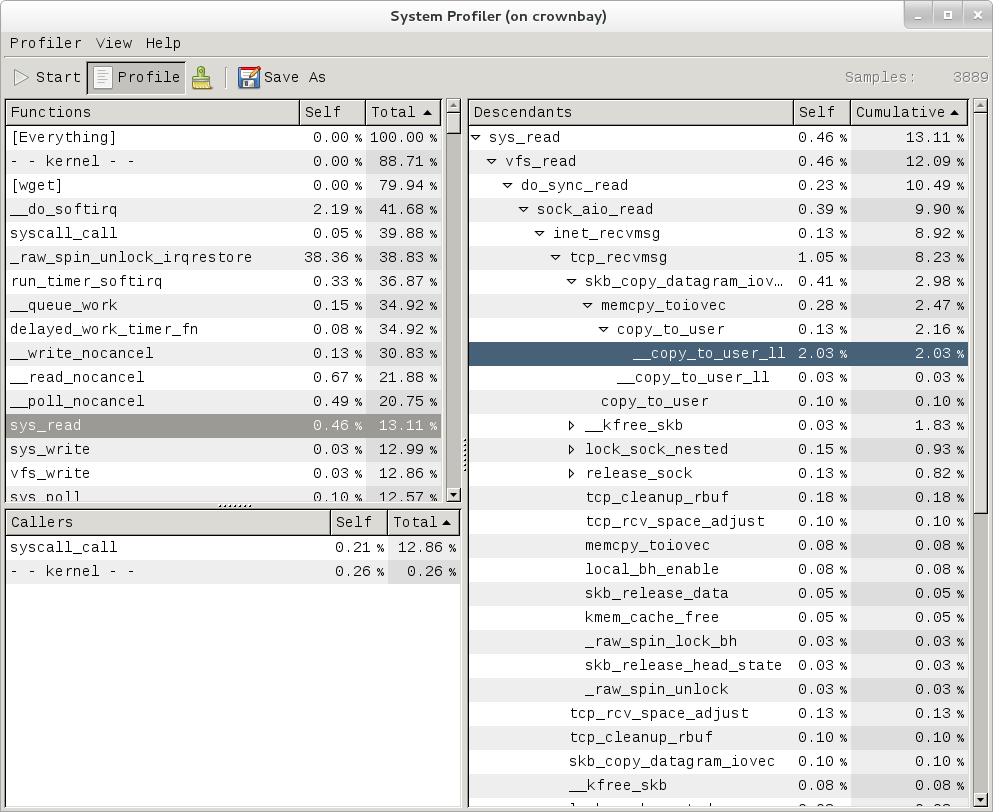Collapse the tcp_recvmsg tree node

coord(556,257)
